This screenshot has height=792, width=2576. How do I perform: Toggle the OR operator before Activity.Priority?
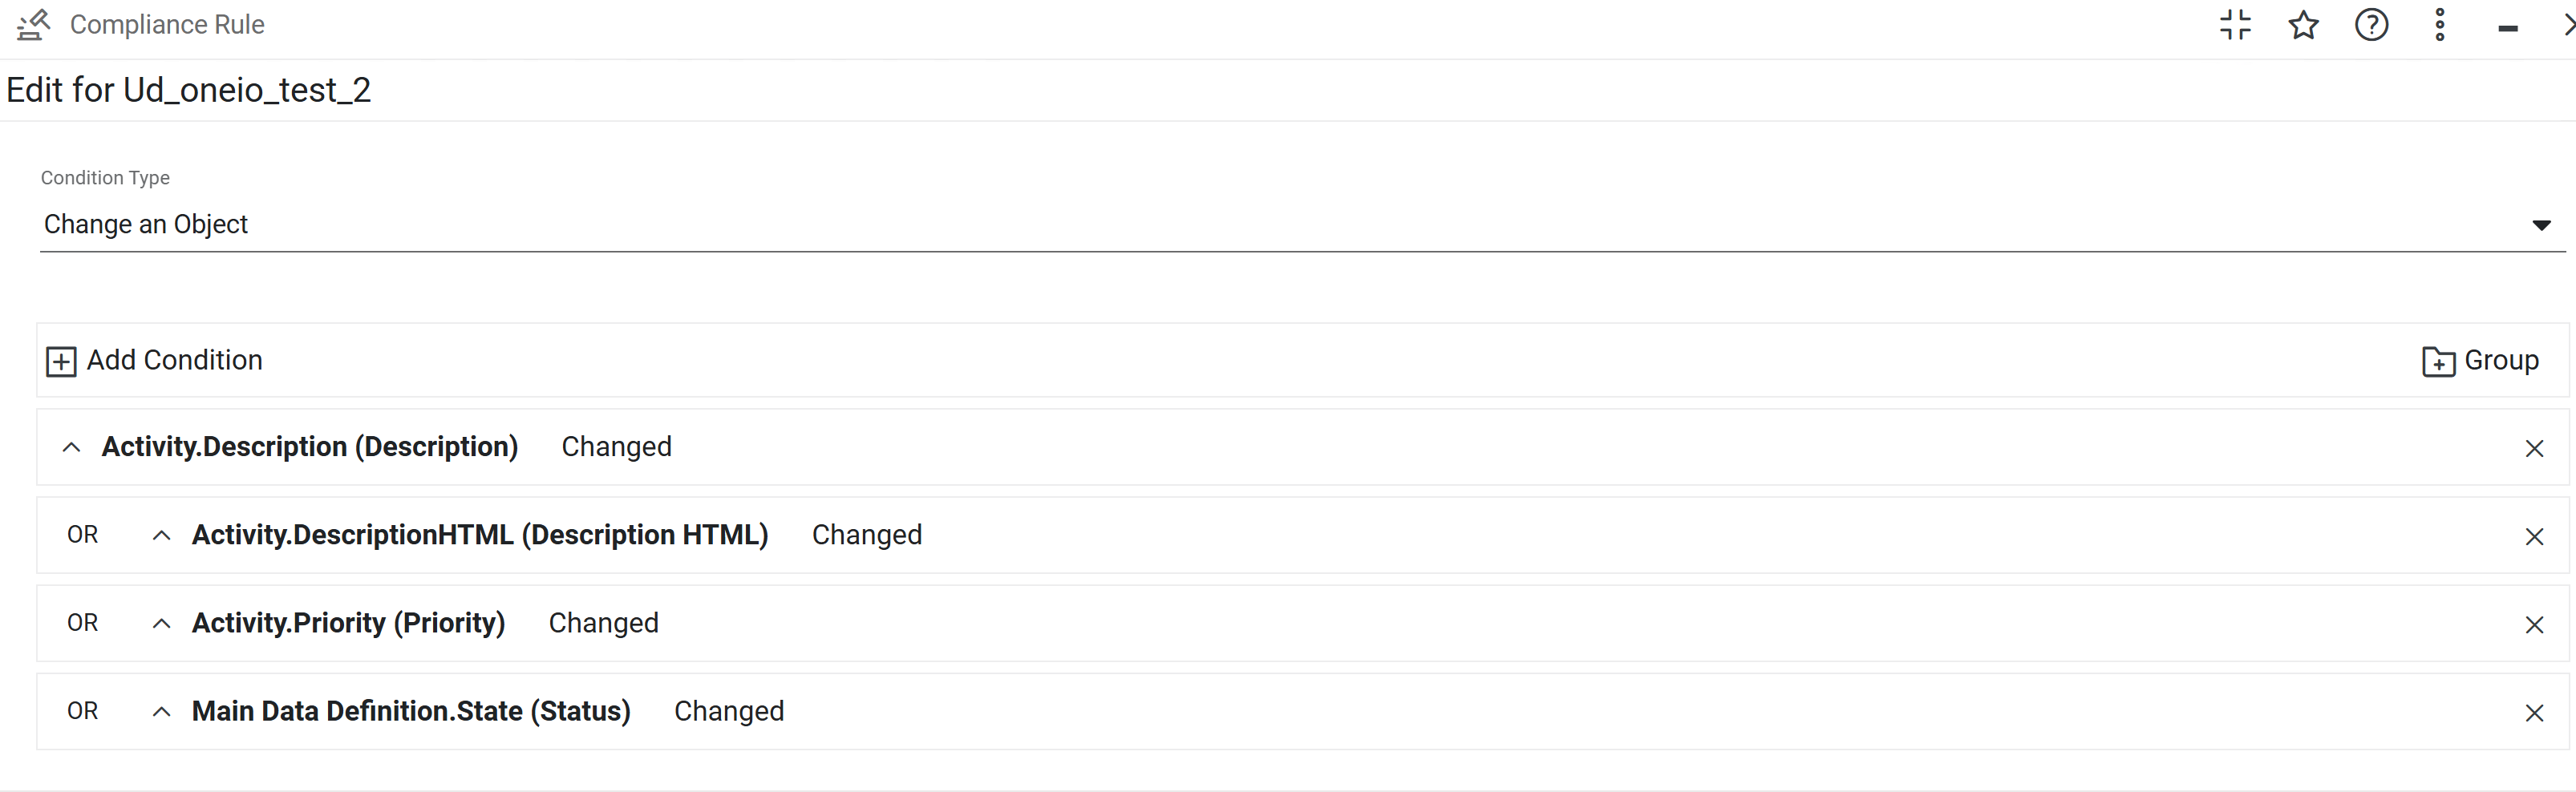click(x=83, y=623)
